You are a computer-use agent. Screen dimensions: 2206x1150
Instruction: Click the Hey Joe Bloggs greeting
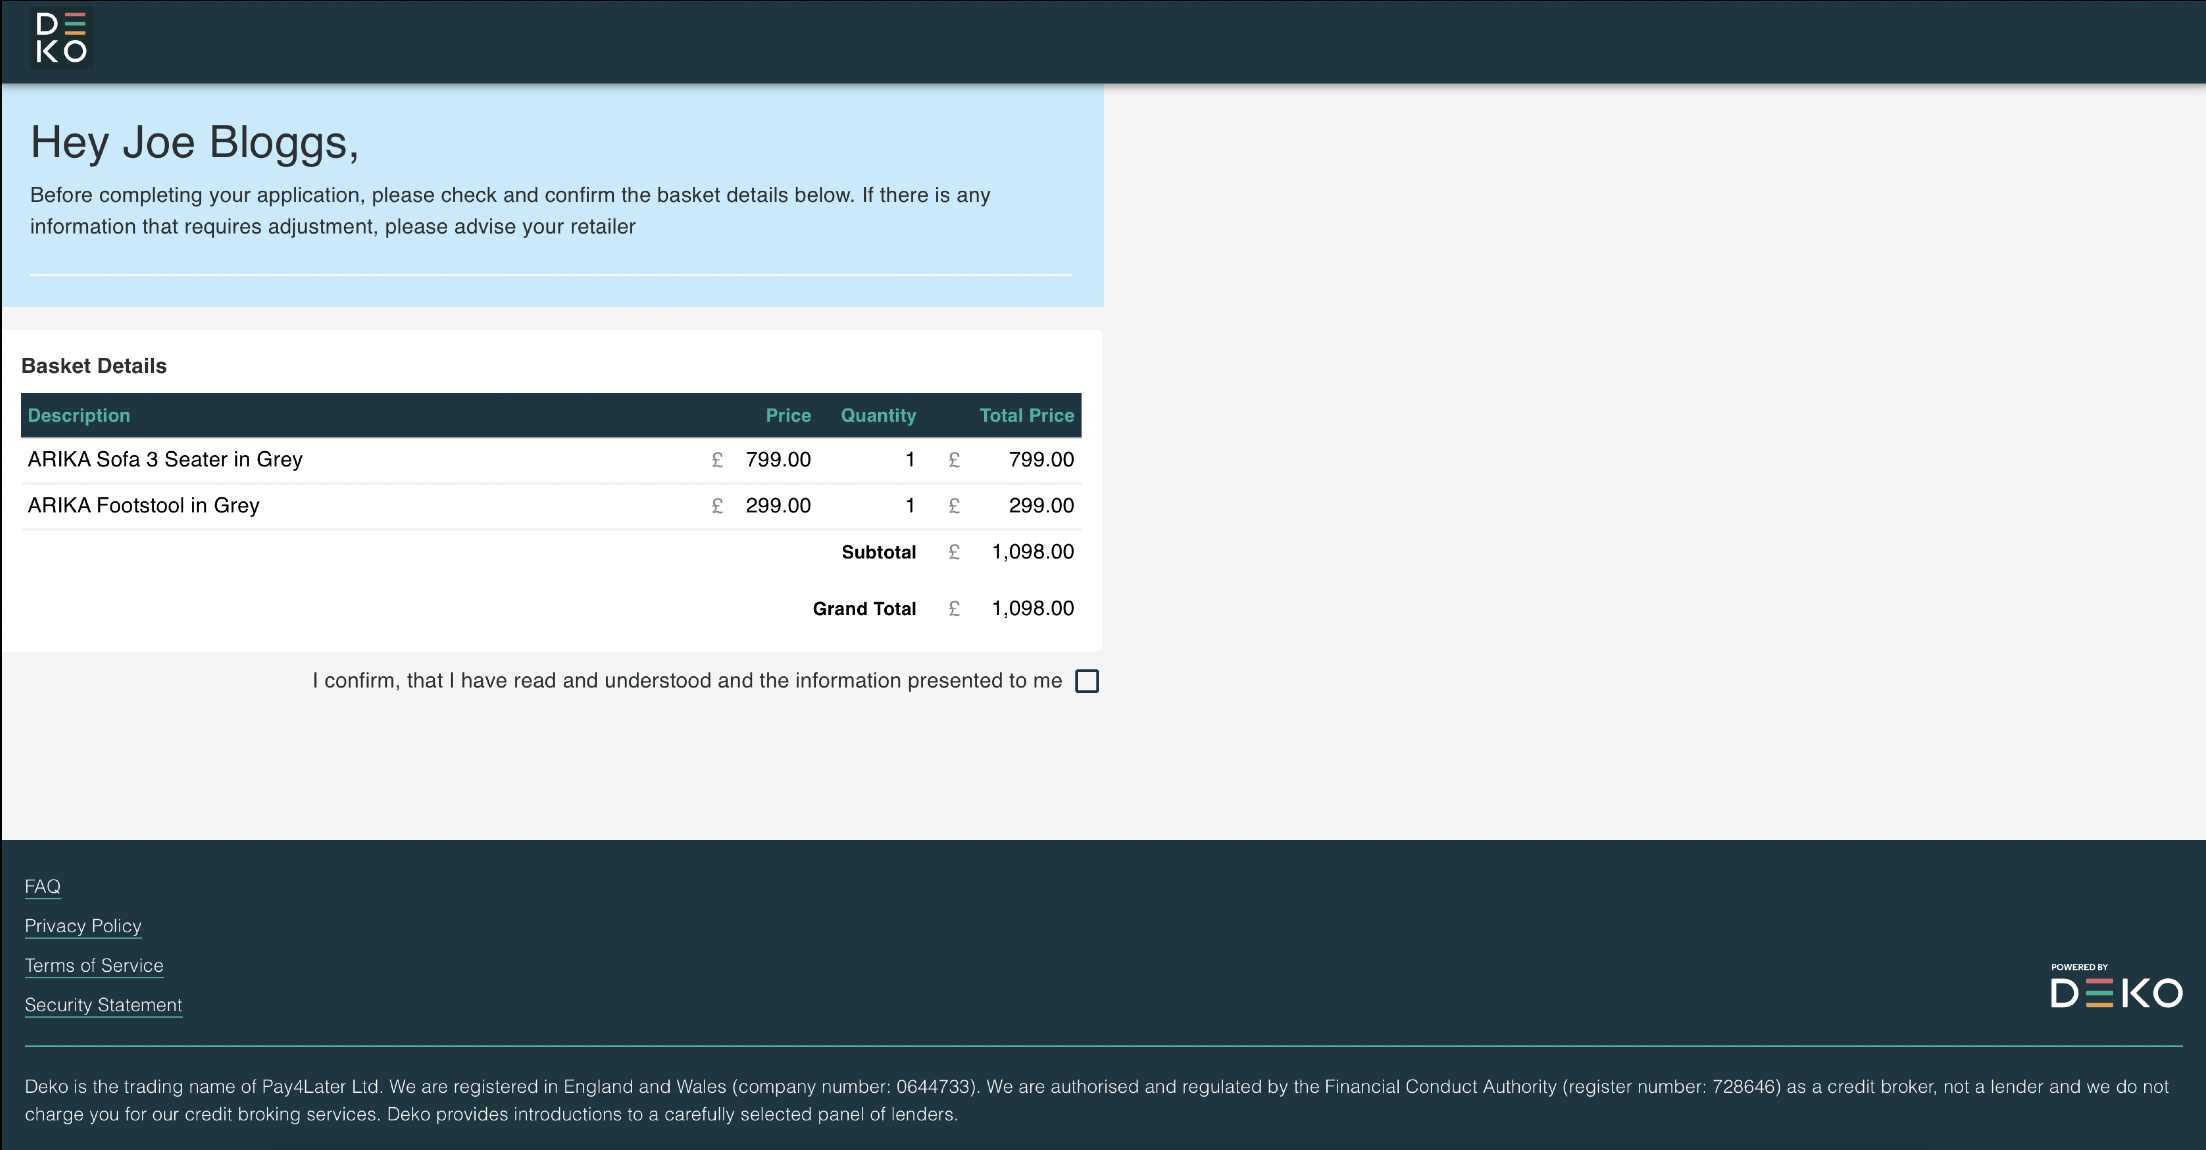(x=194, y=143)
